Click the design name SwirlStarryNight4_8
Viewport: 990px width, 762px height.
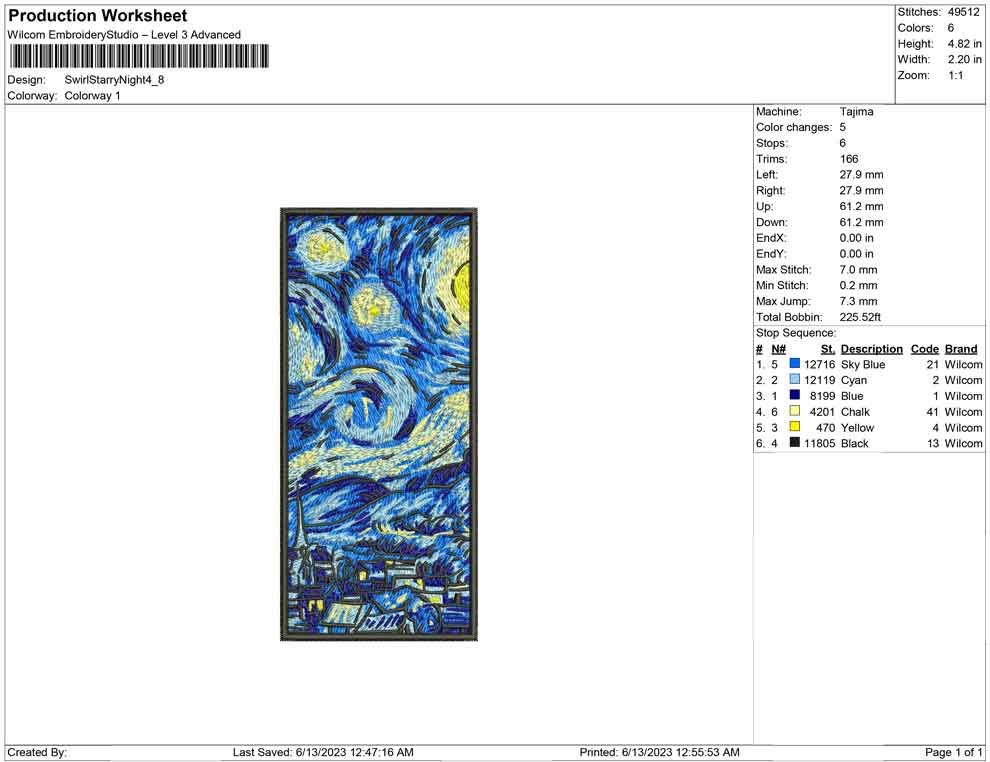click(x=114, y=80)
